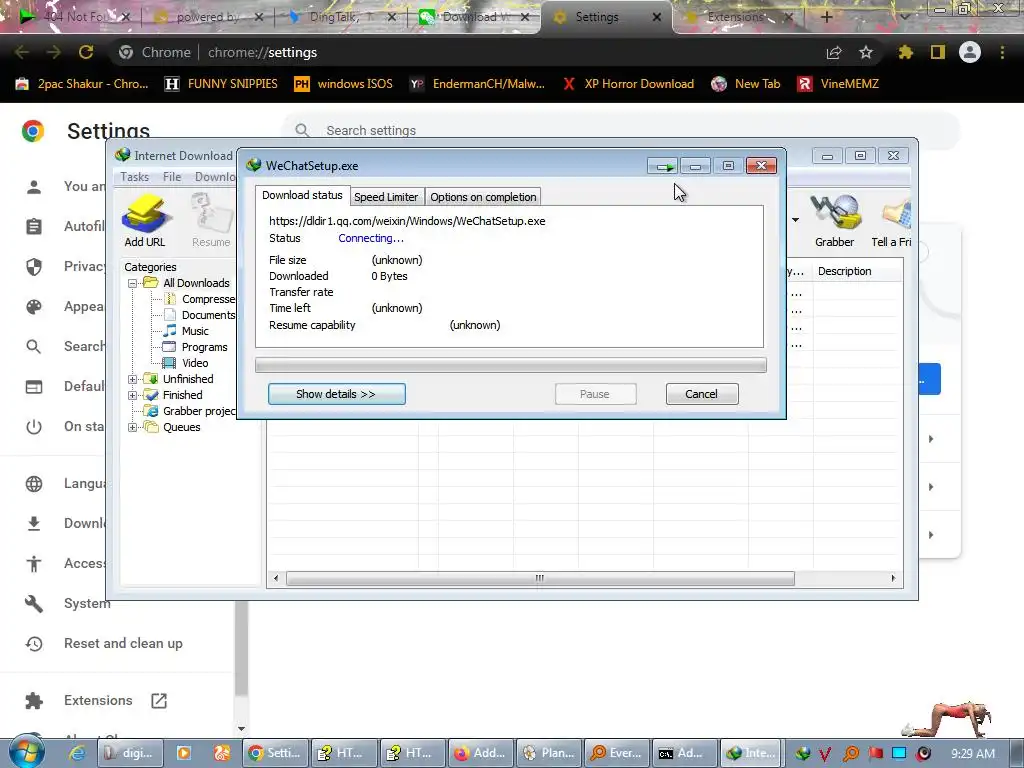Click the Show details >> button
The width and height of the screenshot is (1024, 768).
point(336,394)
